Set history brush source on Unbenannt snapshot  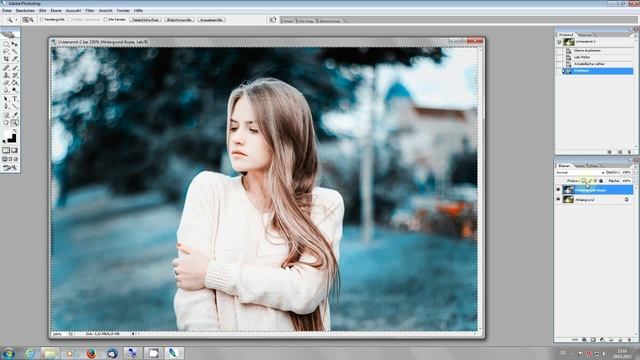(559, 42)
